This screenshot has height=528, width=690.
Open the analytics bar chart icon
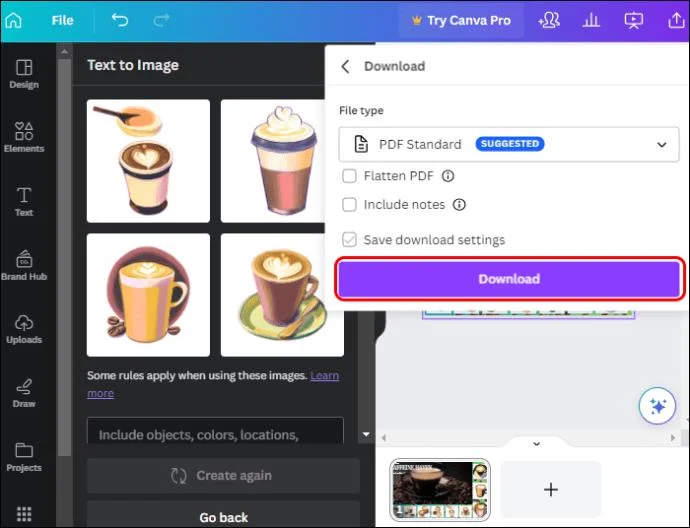[591, 20]
